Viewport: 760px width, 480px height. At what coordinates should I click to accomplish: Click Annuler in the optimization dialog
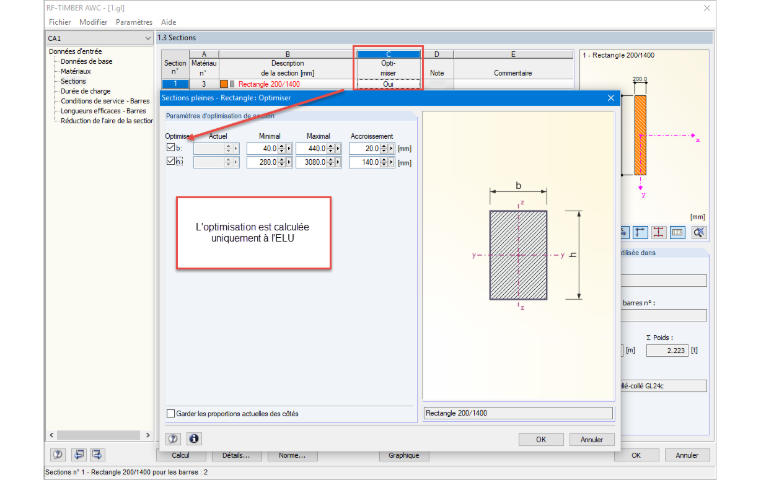(592, 439)
